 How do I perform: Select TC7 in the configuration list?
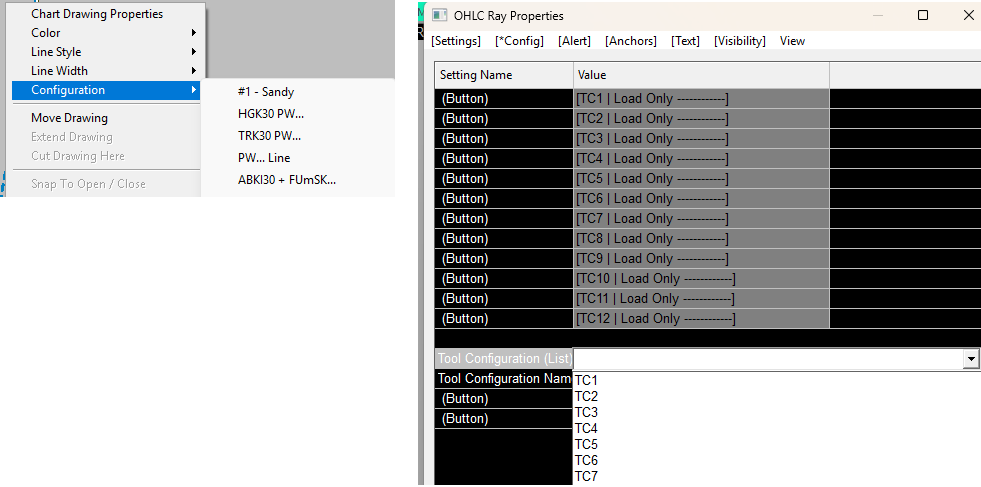pos(586,476)
